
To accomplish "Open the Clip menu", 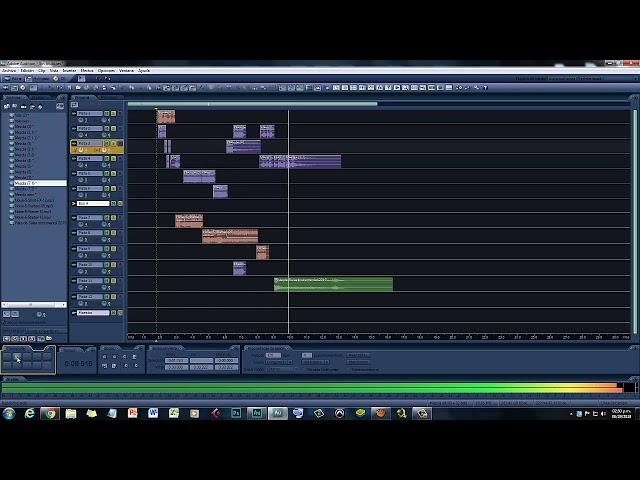I will point(42,71).
